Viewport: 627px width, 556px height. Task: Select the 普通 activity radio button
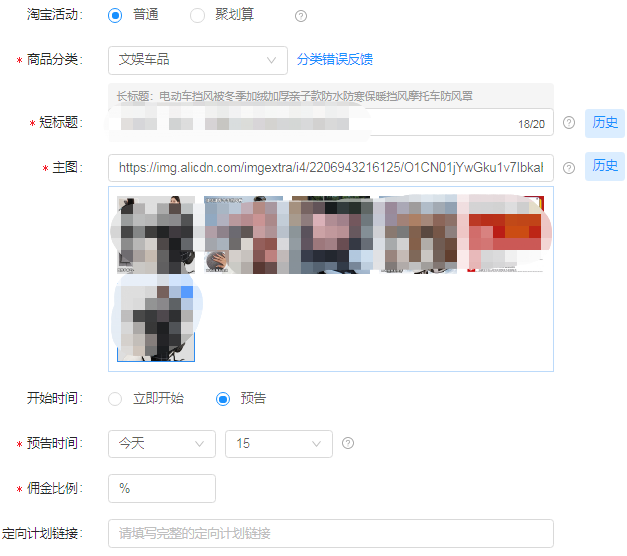coord(116,15)
